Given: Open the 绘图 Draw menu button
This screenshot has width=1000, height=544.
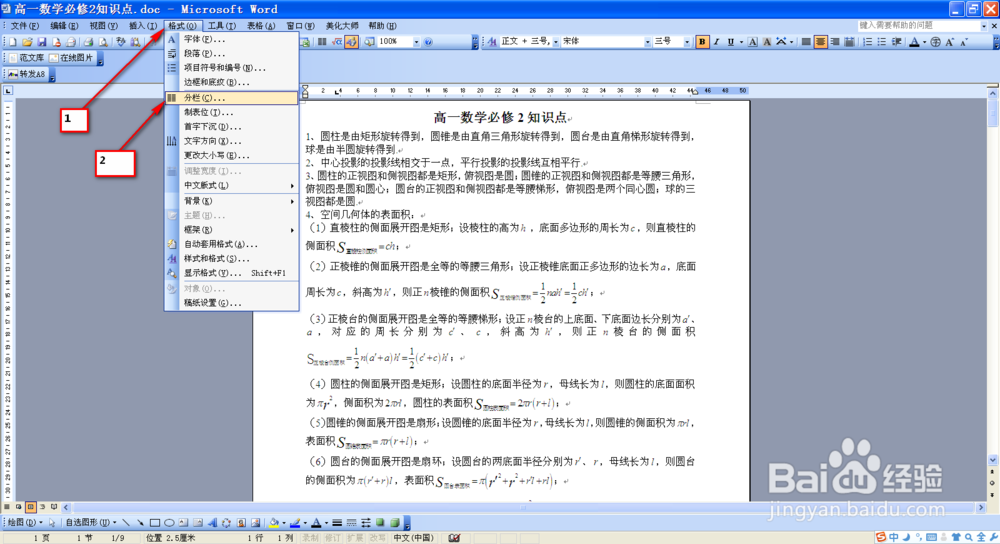Looking at the screenshot, I should point(25,522).
